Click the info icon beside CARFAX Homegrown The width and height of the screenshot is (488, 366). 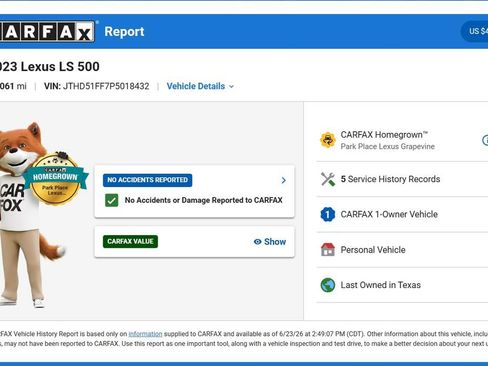[x=485, y=140]
